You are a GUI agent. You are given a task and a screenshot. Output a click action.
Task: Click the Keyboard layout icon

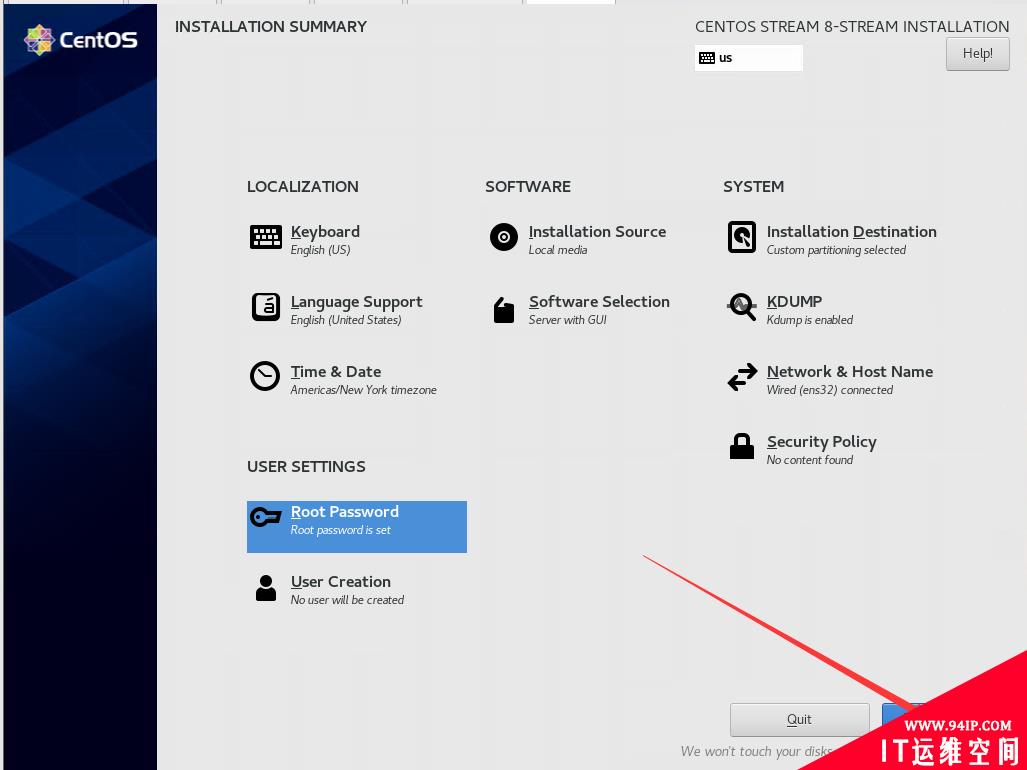pyautogui.click(x=265, y=237)
